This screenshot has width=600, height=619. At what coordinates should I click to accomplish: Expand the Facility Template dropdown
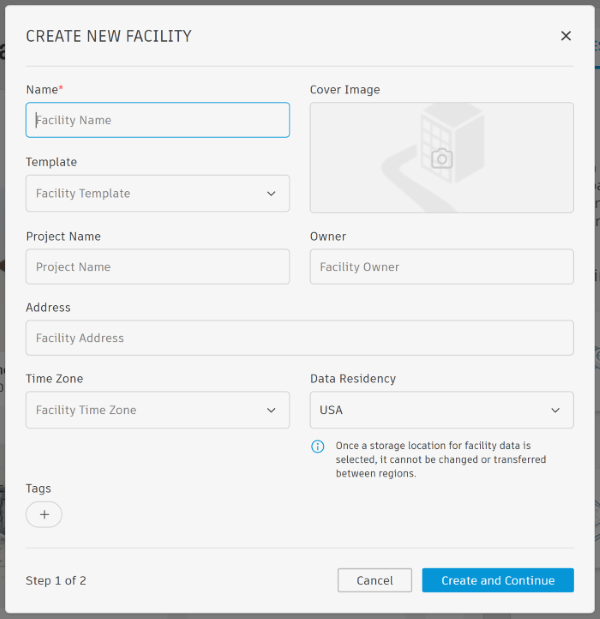point(158,194)
